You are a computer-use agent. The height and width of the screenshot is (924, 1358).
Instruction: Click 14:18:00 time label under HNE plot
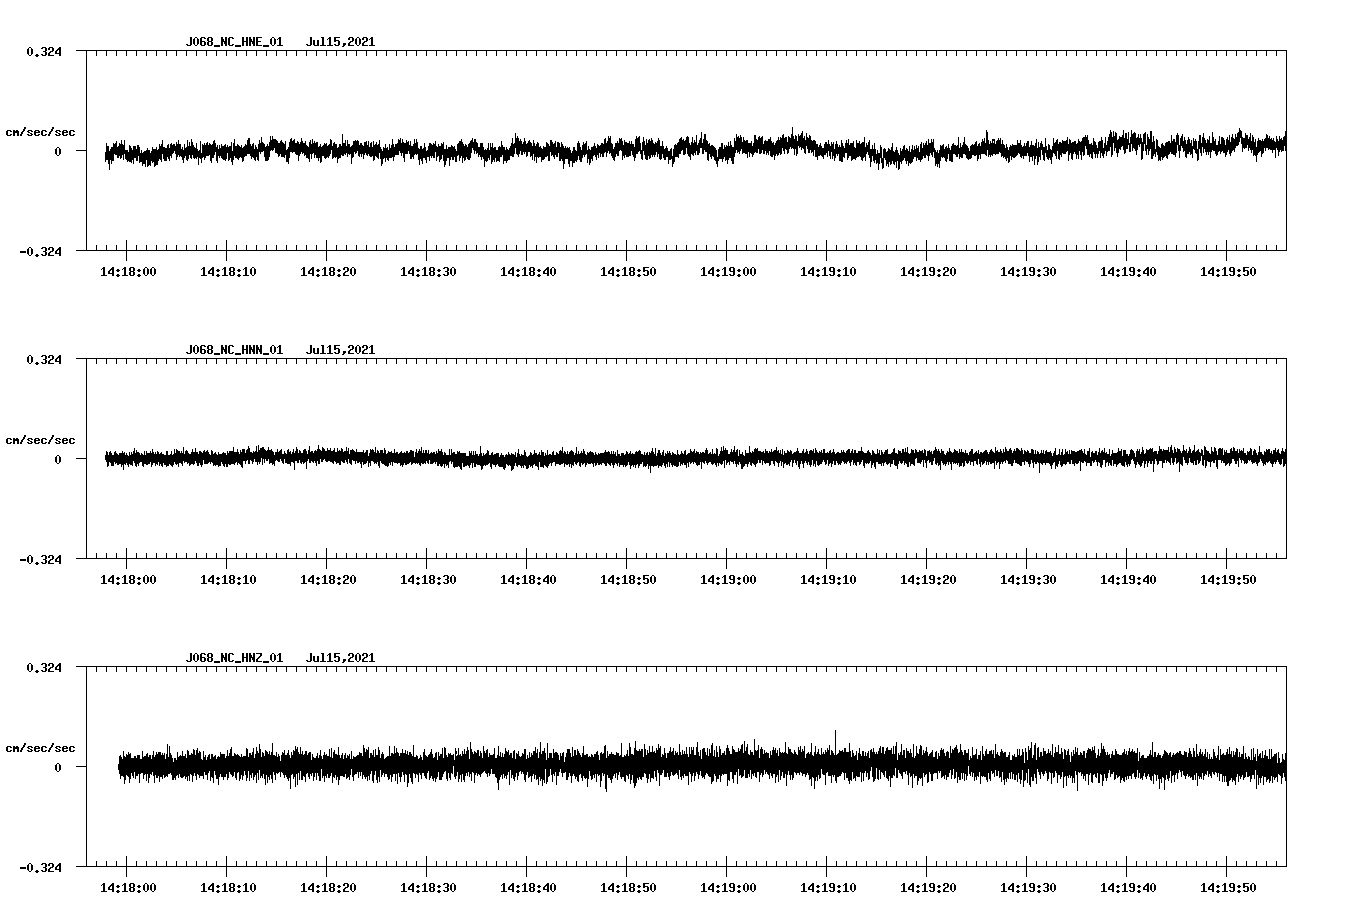click(128, 271)
